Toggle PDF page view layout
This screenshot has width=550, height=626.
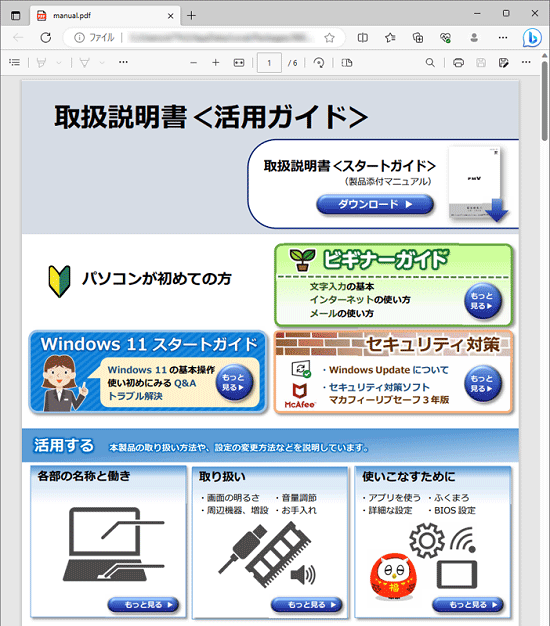point(347,63)
